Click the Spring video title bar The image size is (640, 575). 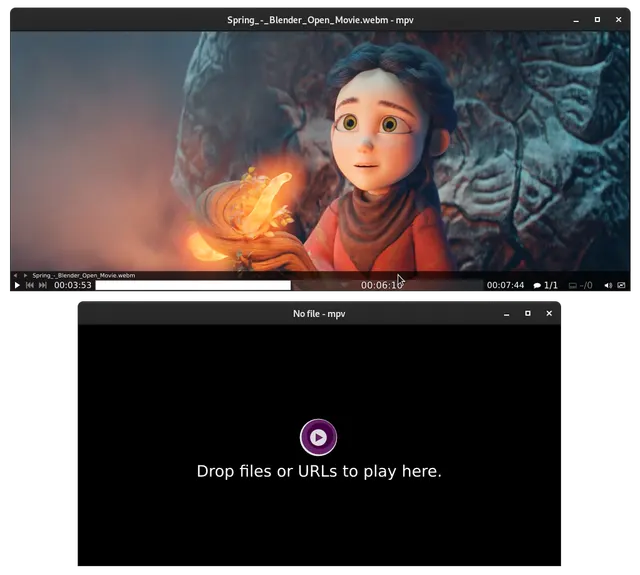320,20
